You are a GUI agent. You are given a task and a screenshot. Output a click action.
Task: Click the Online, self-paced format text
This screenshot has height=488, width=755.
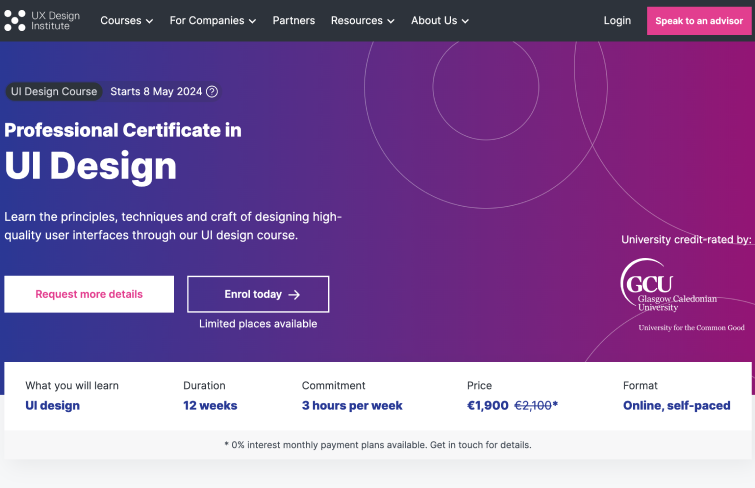click(x=676, y=406)
